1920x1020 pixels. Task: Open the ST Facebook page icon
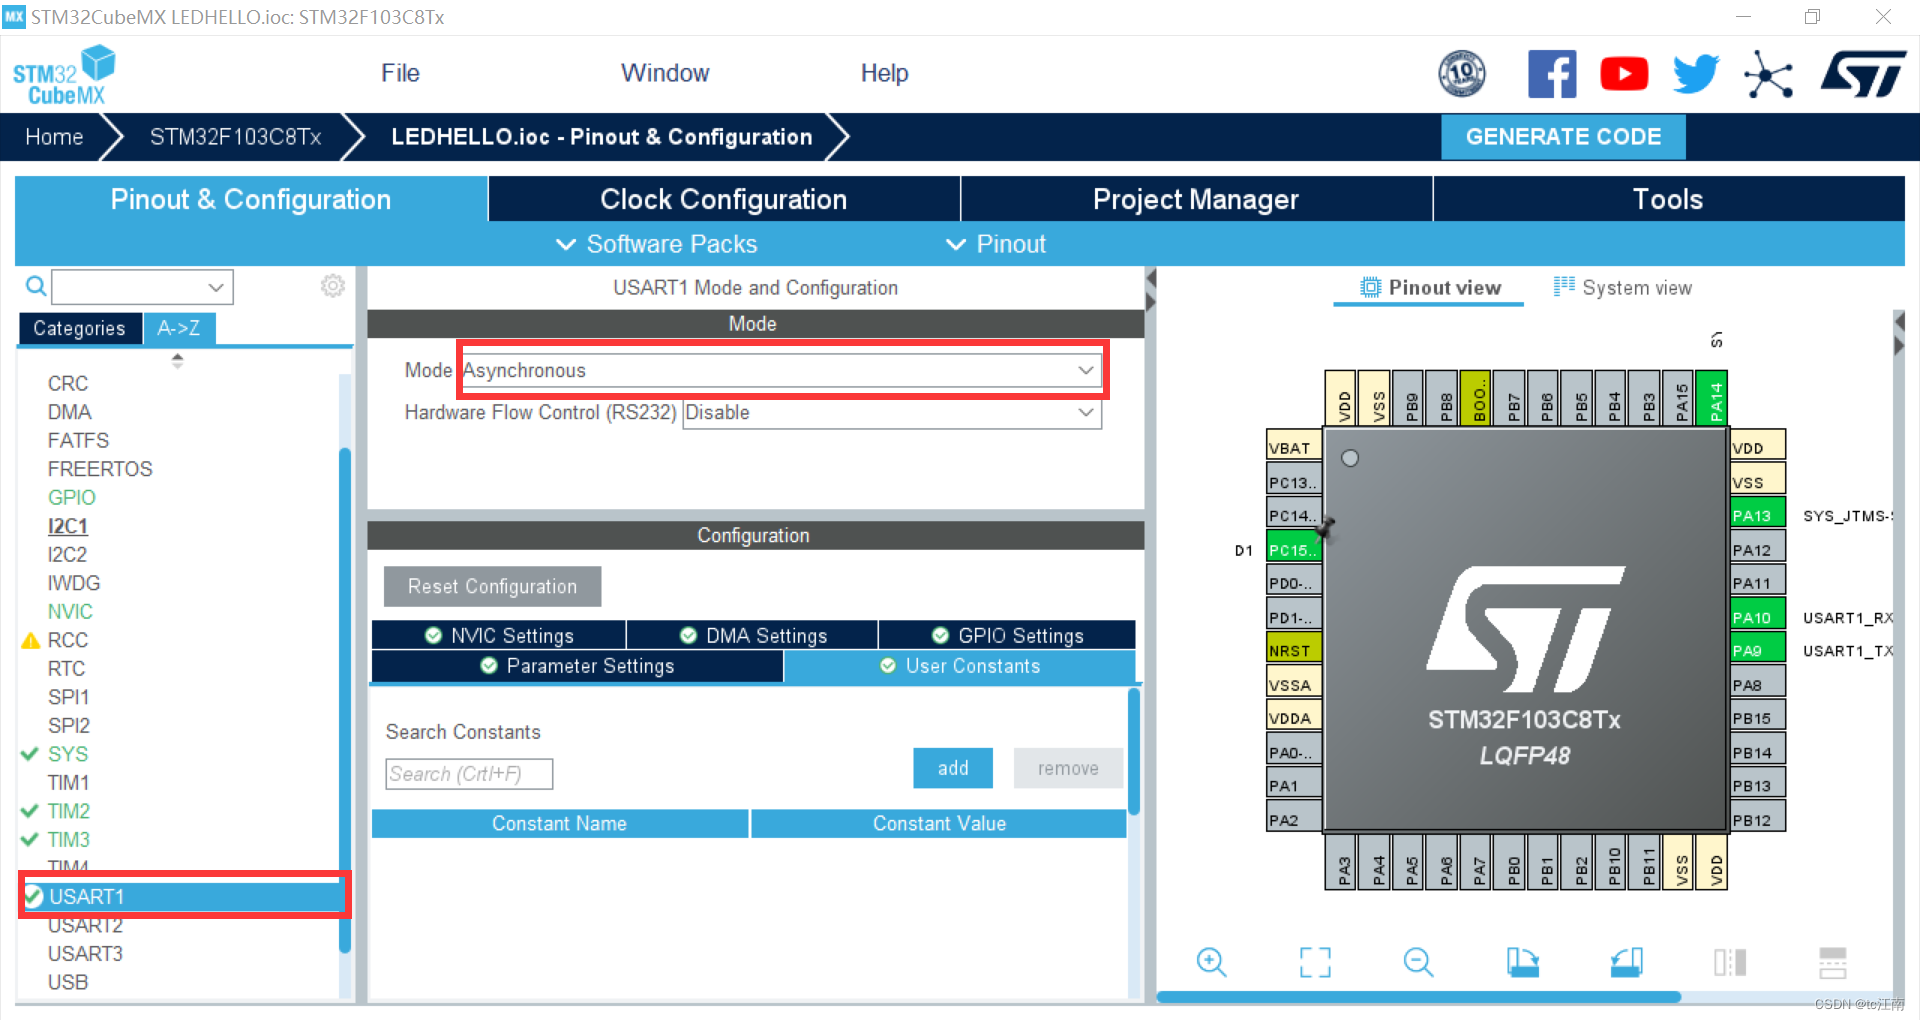pyautogui.click(x=1552, y=74)
